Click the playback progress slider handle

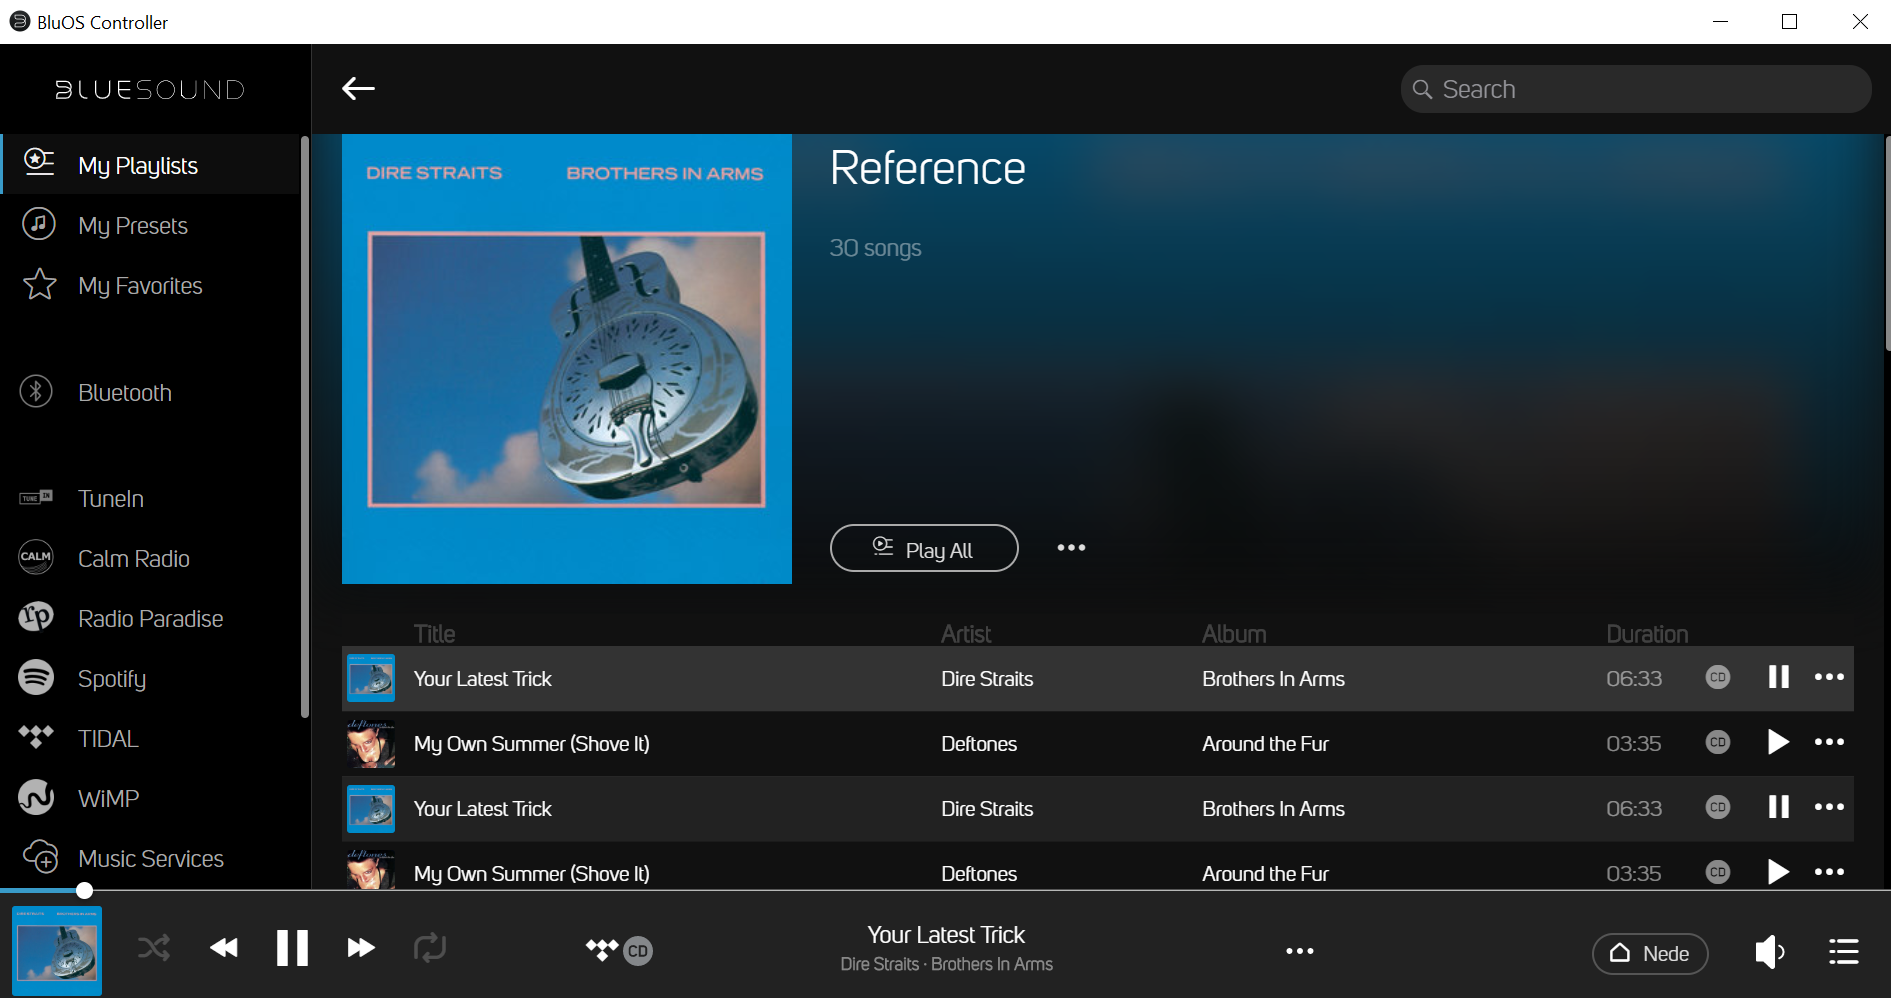[x=85, y=890]
